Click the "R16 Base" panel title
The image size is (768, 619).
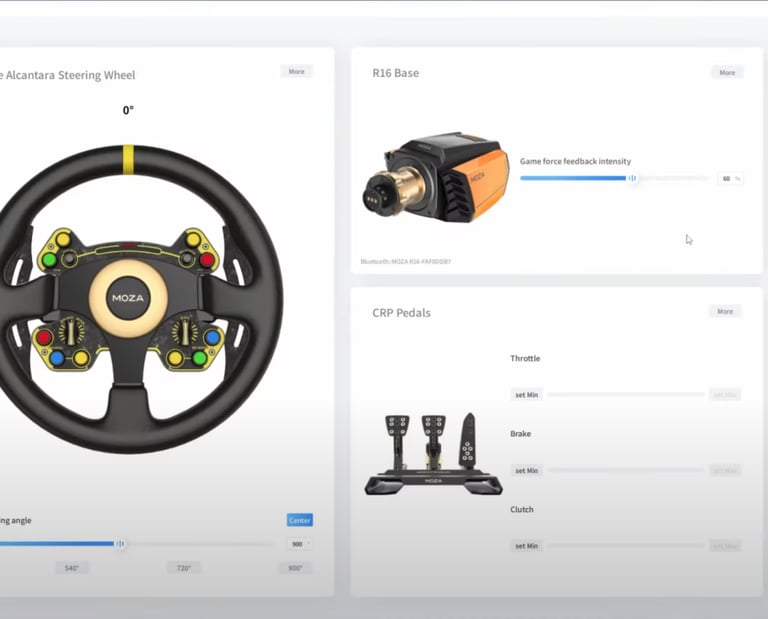click(396, 73)
